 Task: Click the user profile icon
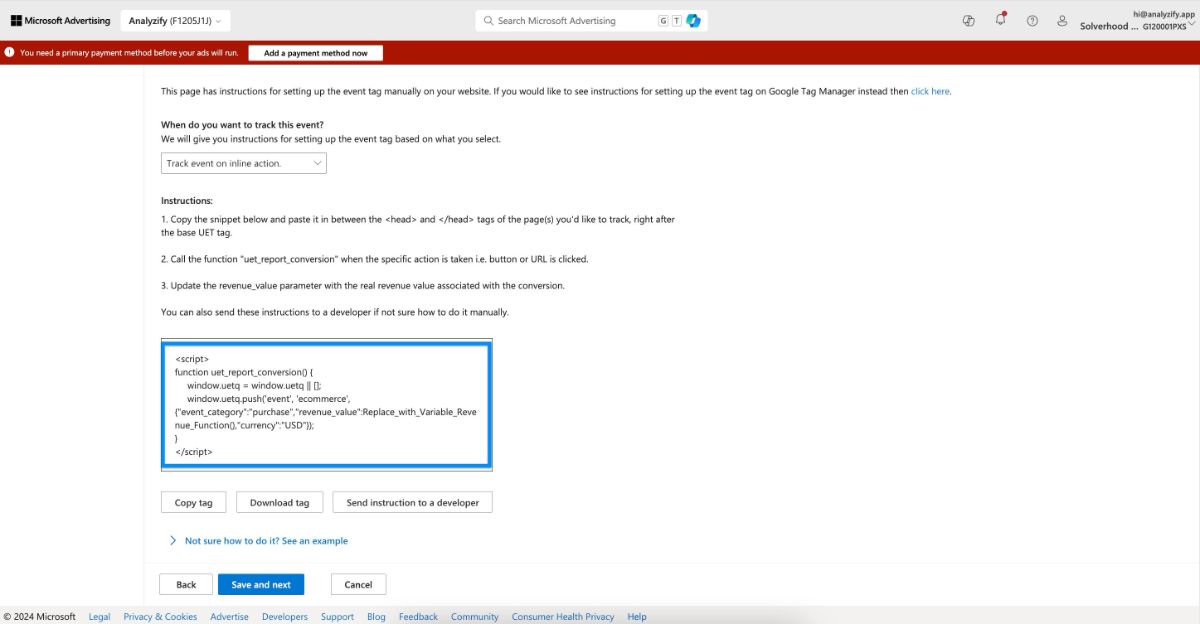point(1062,20)
